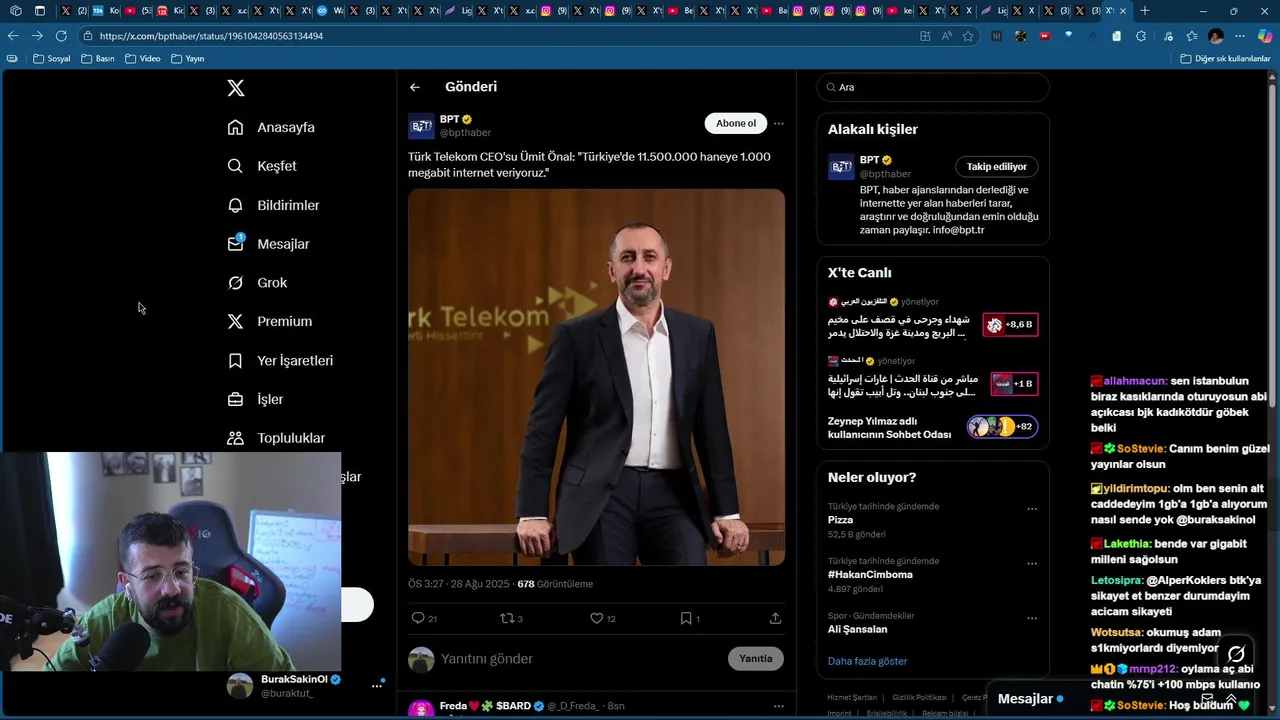Open BPT avatar in Alakalı kişiler

point(841,167)
